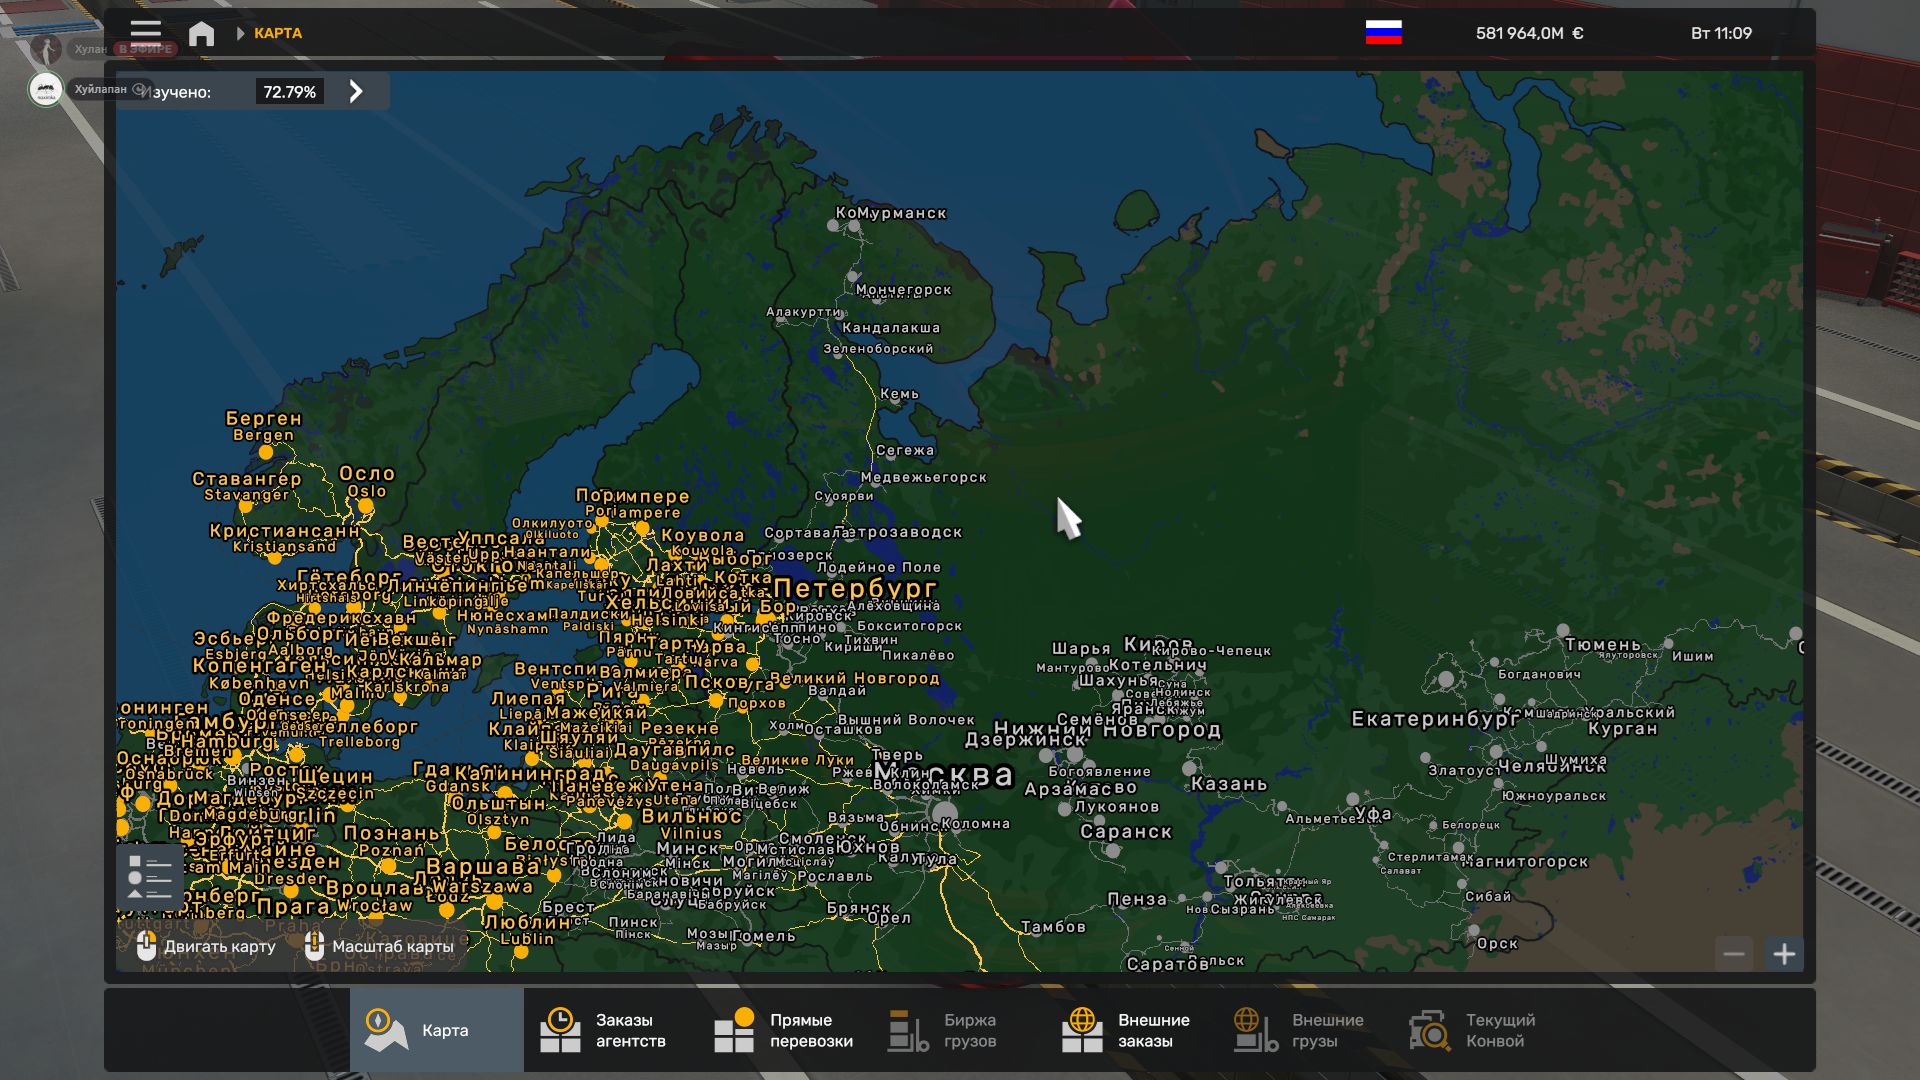Click the account balance 581 964,0M €
1920x1080 pixels.
coord(1529,33)
